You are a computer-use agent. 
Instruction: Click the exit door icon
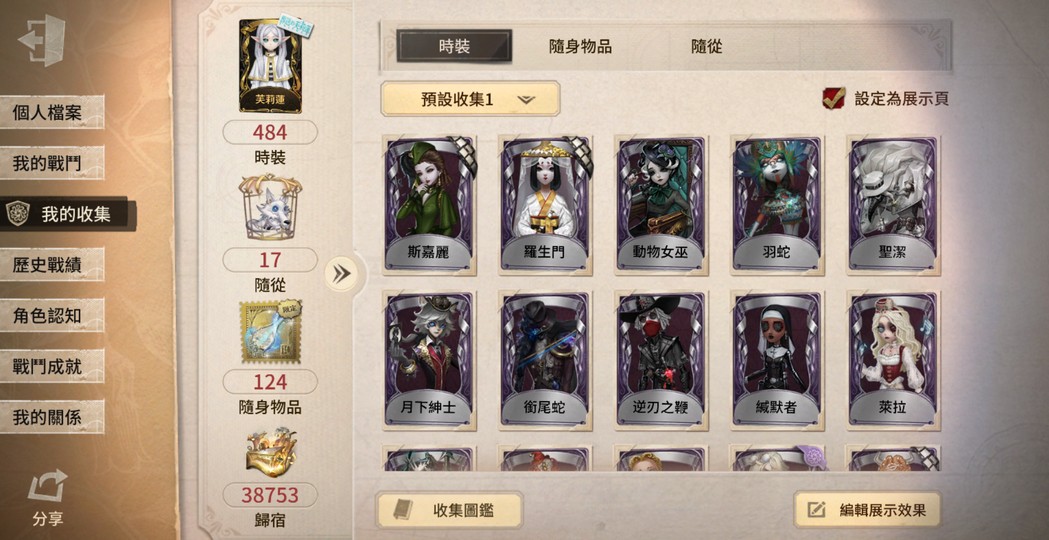[41, 40]
